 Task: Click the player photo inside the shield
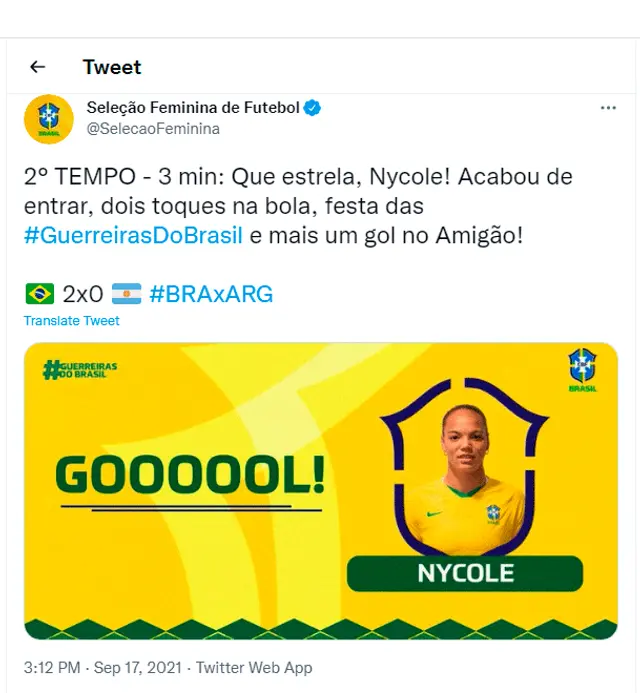pos(465,472)
